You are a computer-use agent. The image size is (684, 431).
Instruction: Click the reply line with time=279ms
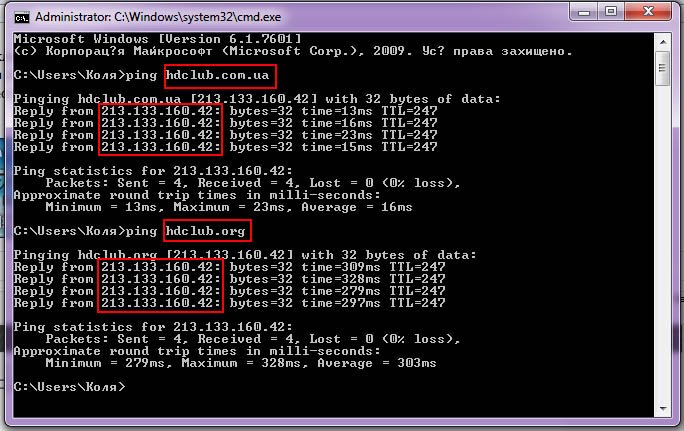tap(229, 291)
